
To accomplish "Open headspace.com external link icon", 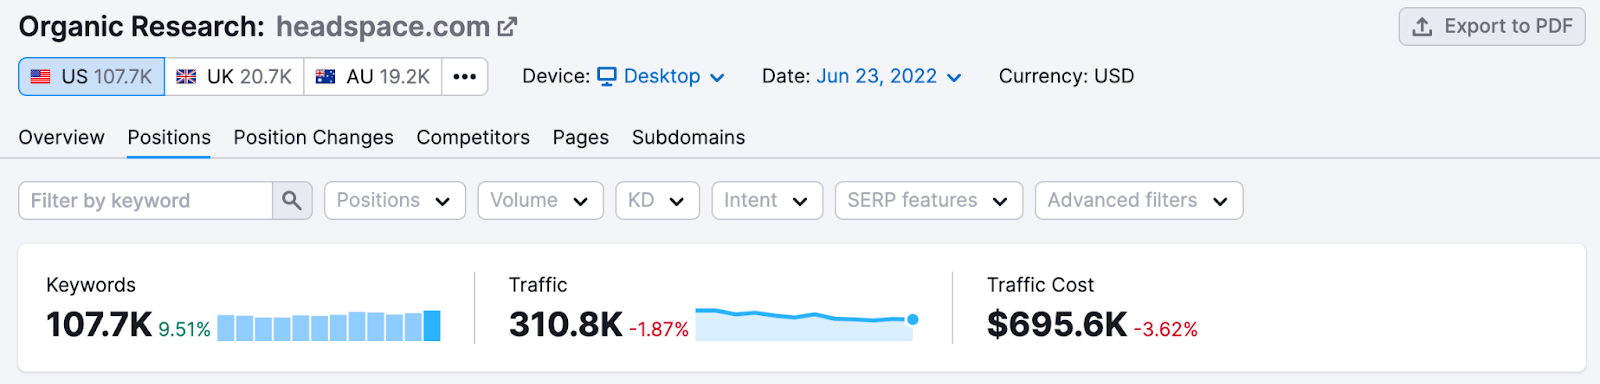I will tap(507, 27).
